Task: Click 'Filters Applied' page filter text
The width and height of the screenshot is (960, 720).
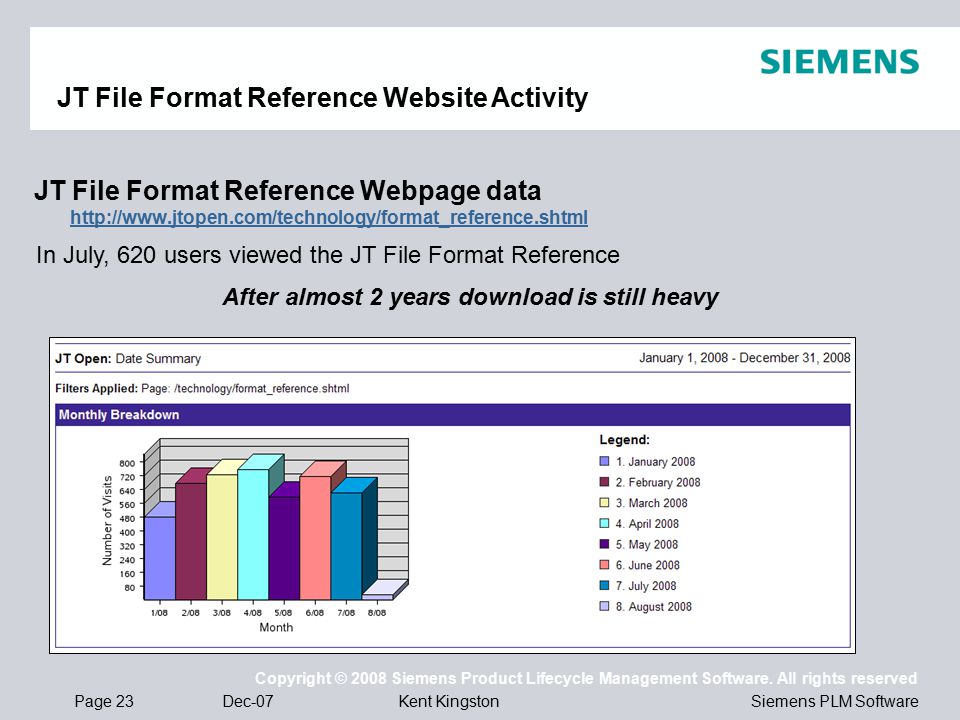Action: [202, 388]
